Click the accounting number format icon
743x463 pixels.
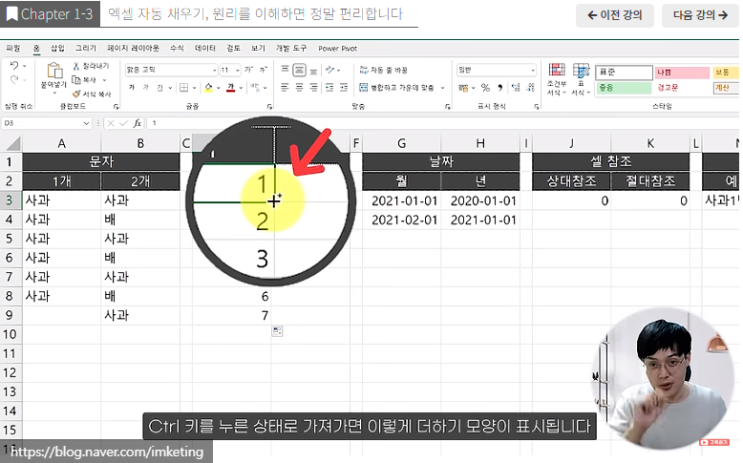(463, 88)
